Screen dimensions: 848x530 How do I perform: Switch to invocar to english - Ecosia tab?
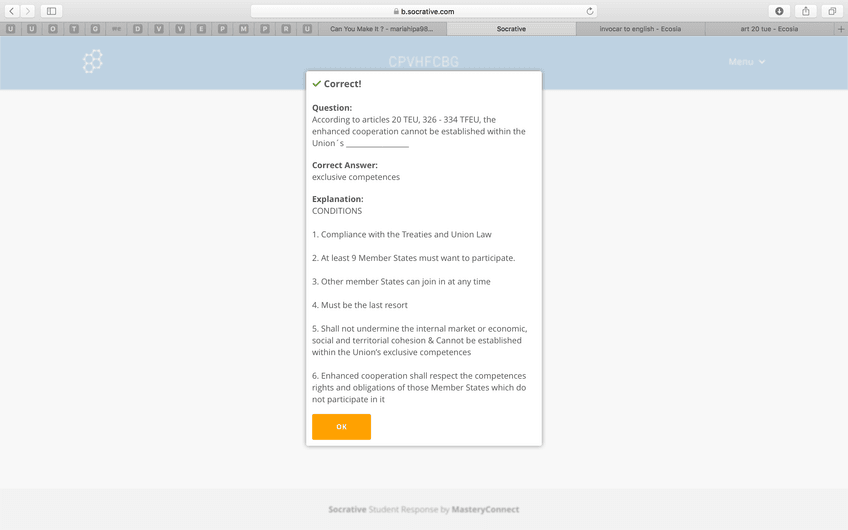click(640, 29)
